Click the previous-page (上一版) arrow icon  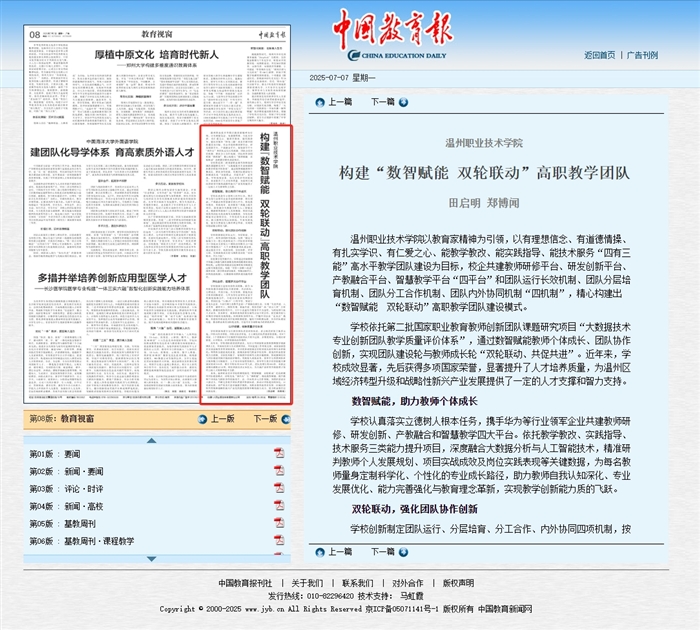coord(203,419)
